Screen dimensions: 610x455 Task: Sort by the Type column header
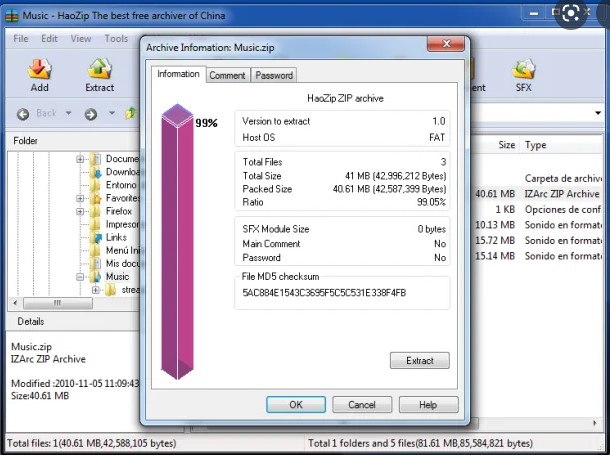point(535,145)
